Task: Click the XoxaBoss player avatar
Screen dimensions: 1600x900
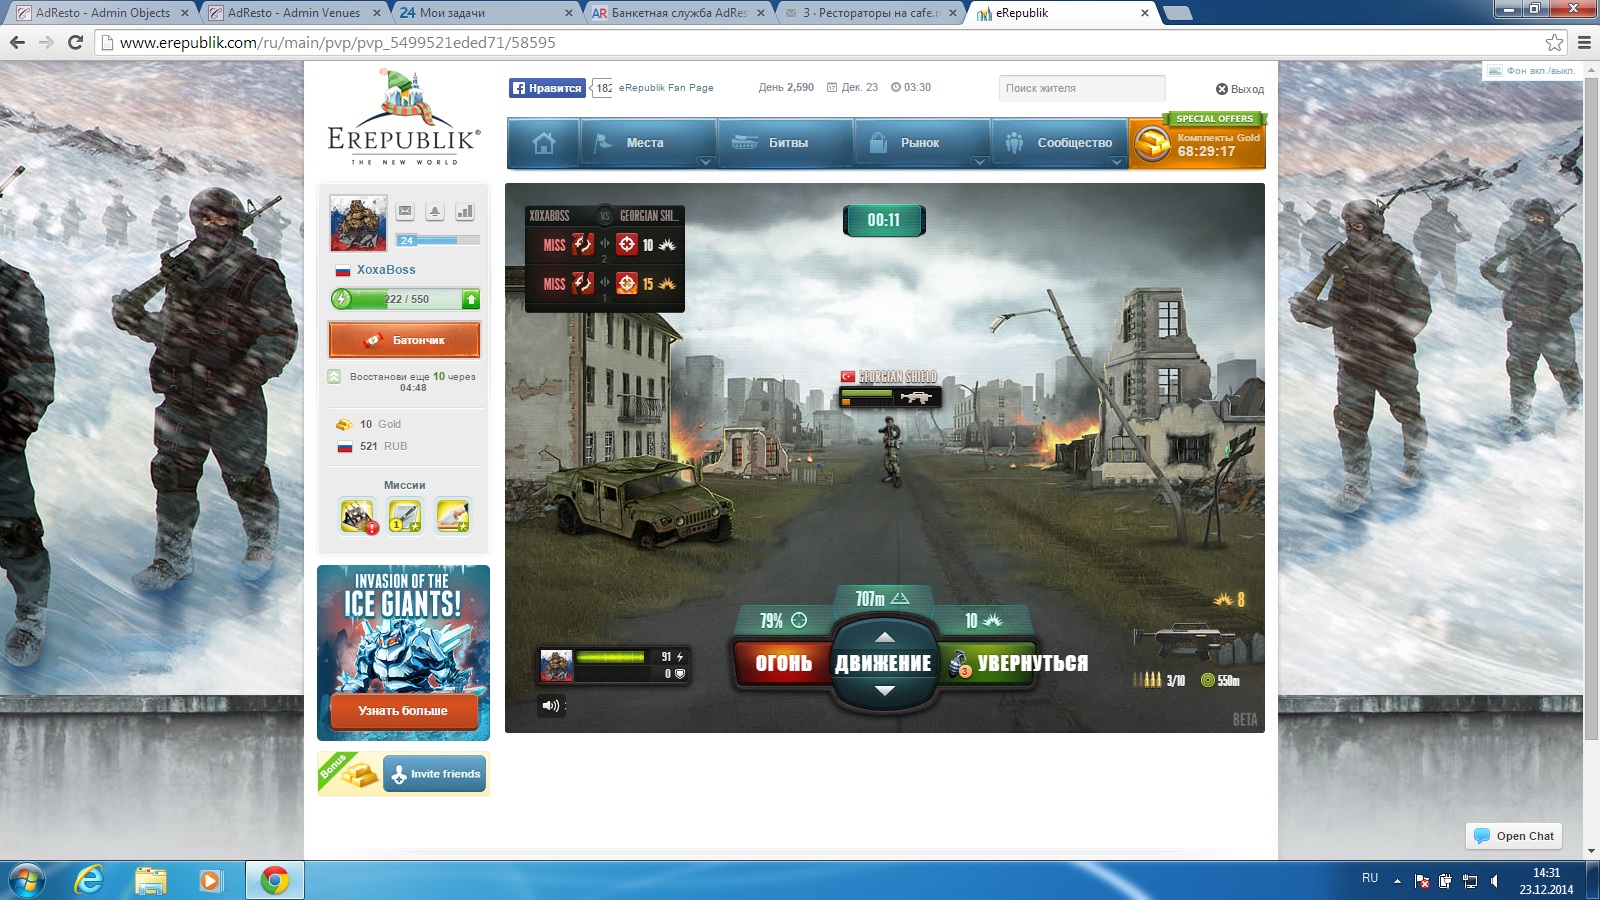Action: 358,223
